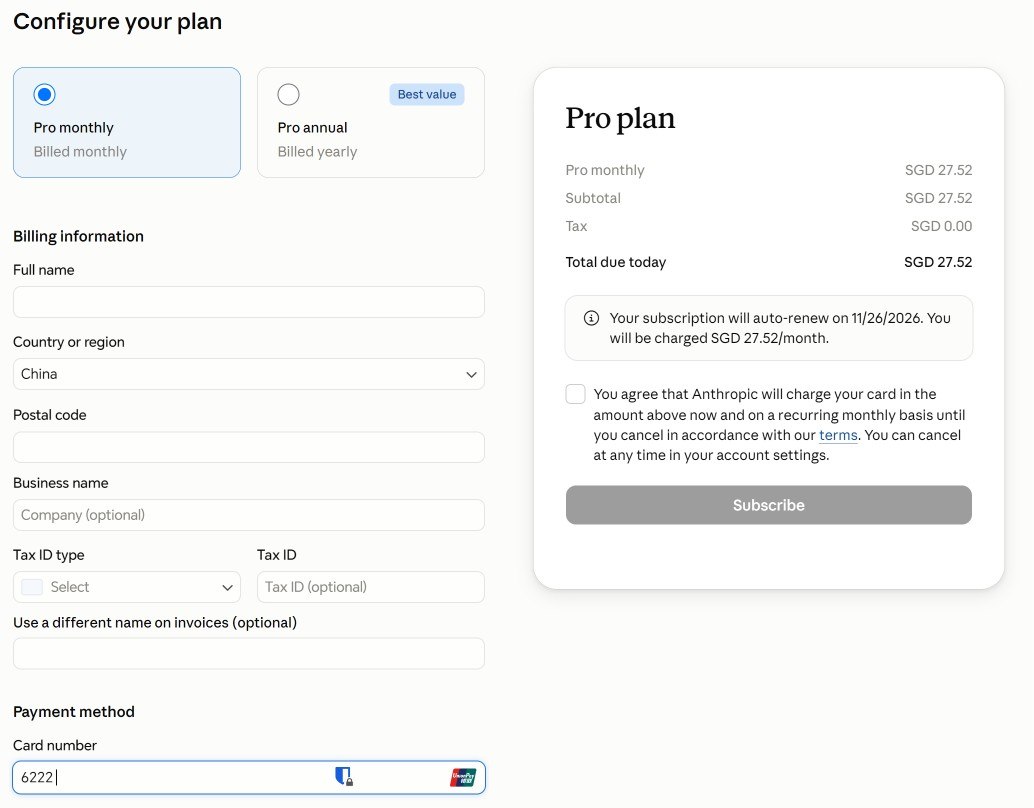
Task: Select the Pro monthly radio button
Action: [45, 94]
